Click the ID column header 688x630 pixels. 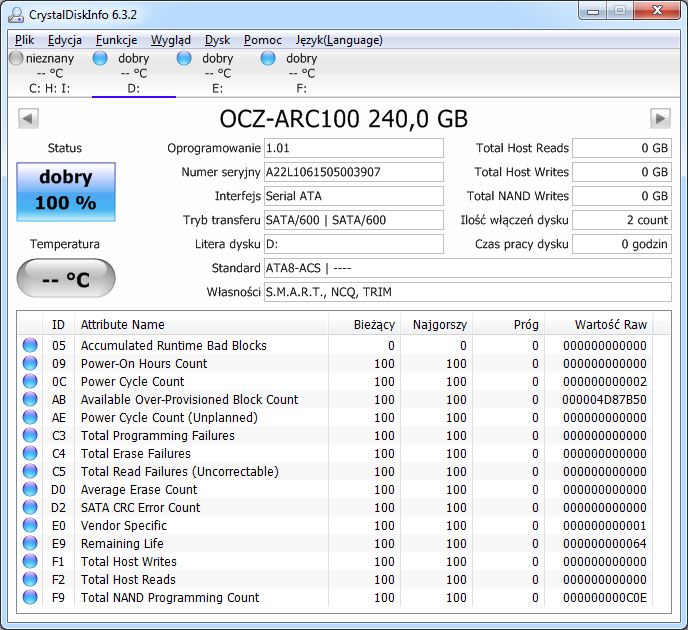click(58, 325)
